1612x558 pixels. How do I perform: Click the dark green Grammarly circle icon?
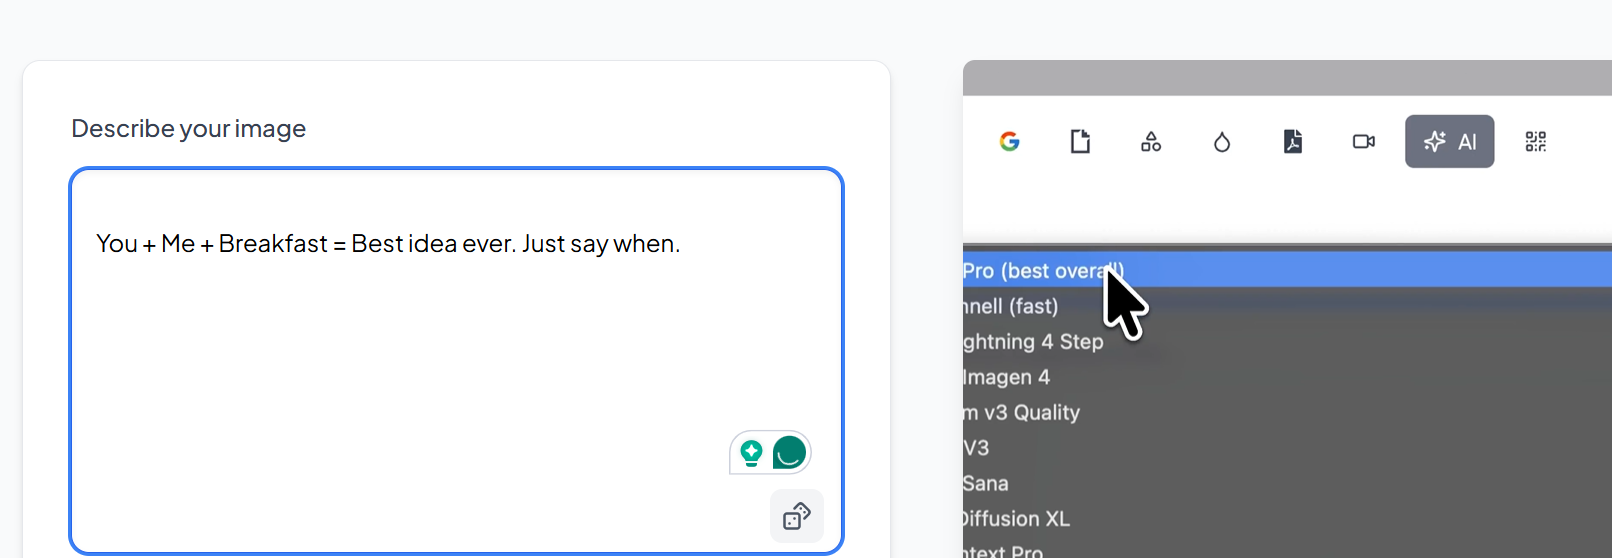789,453
